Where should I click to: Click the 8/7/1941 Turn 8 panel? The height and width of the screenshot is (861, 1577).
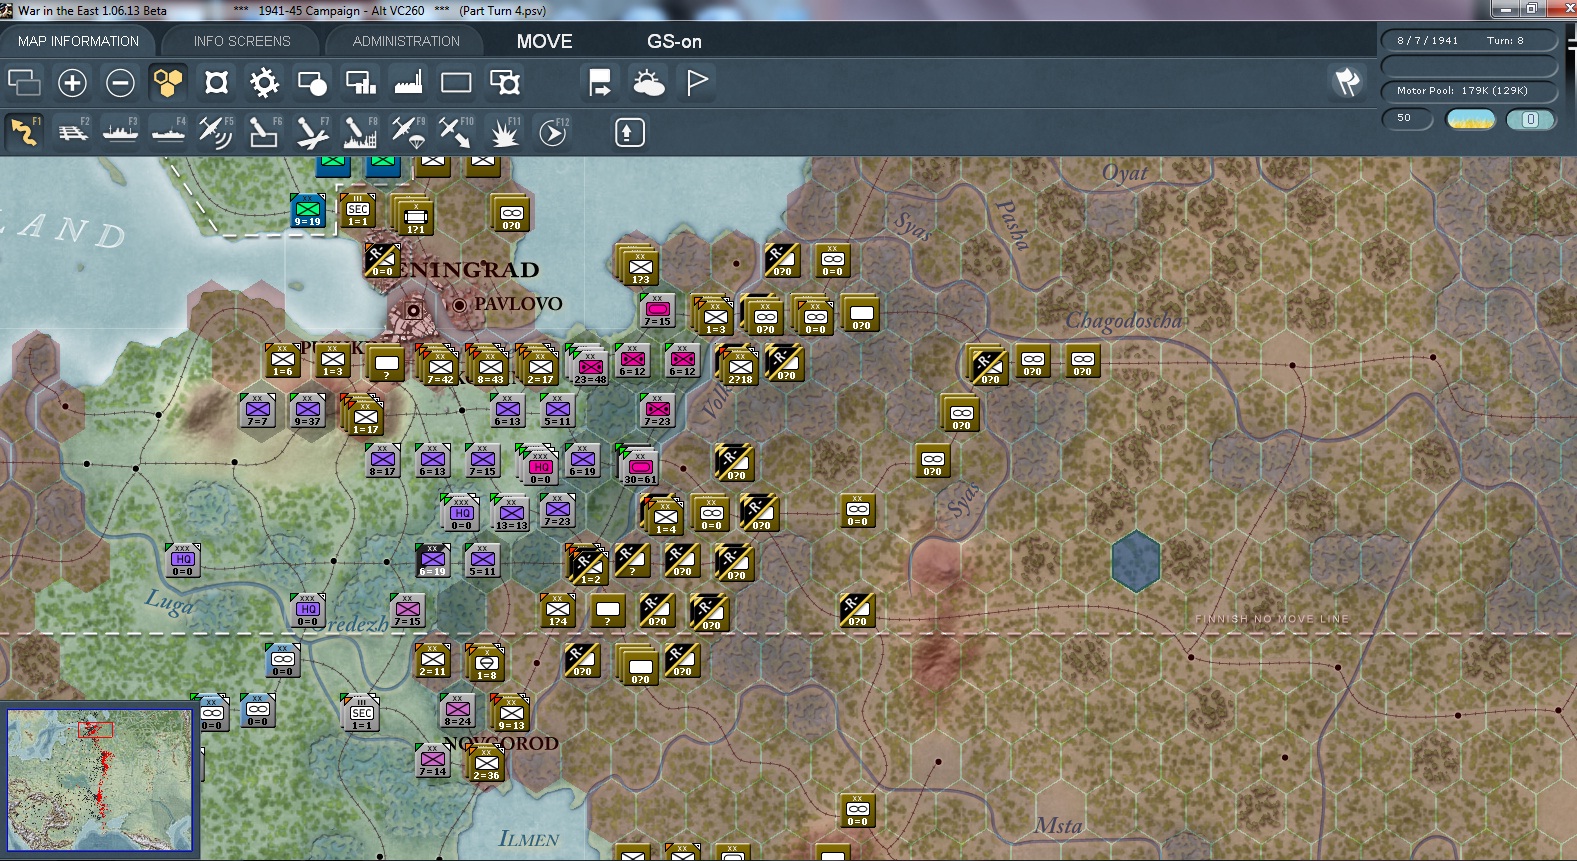pos(1468,40)
